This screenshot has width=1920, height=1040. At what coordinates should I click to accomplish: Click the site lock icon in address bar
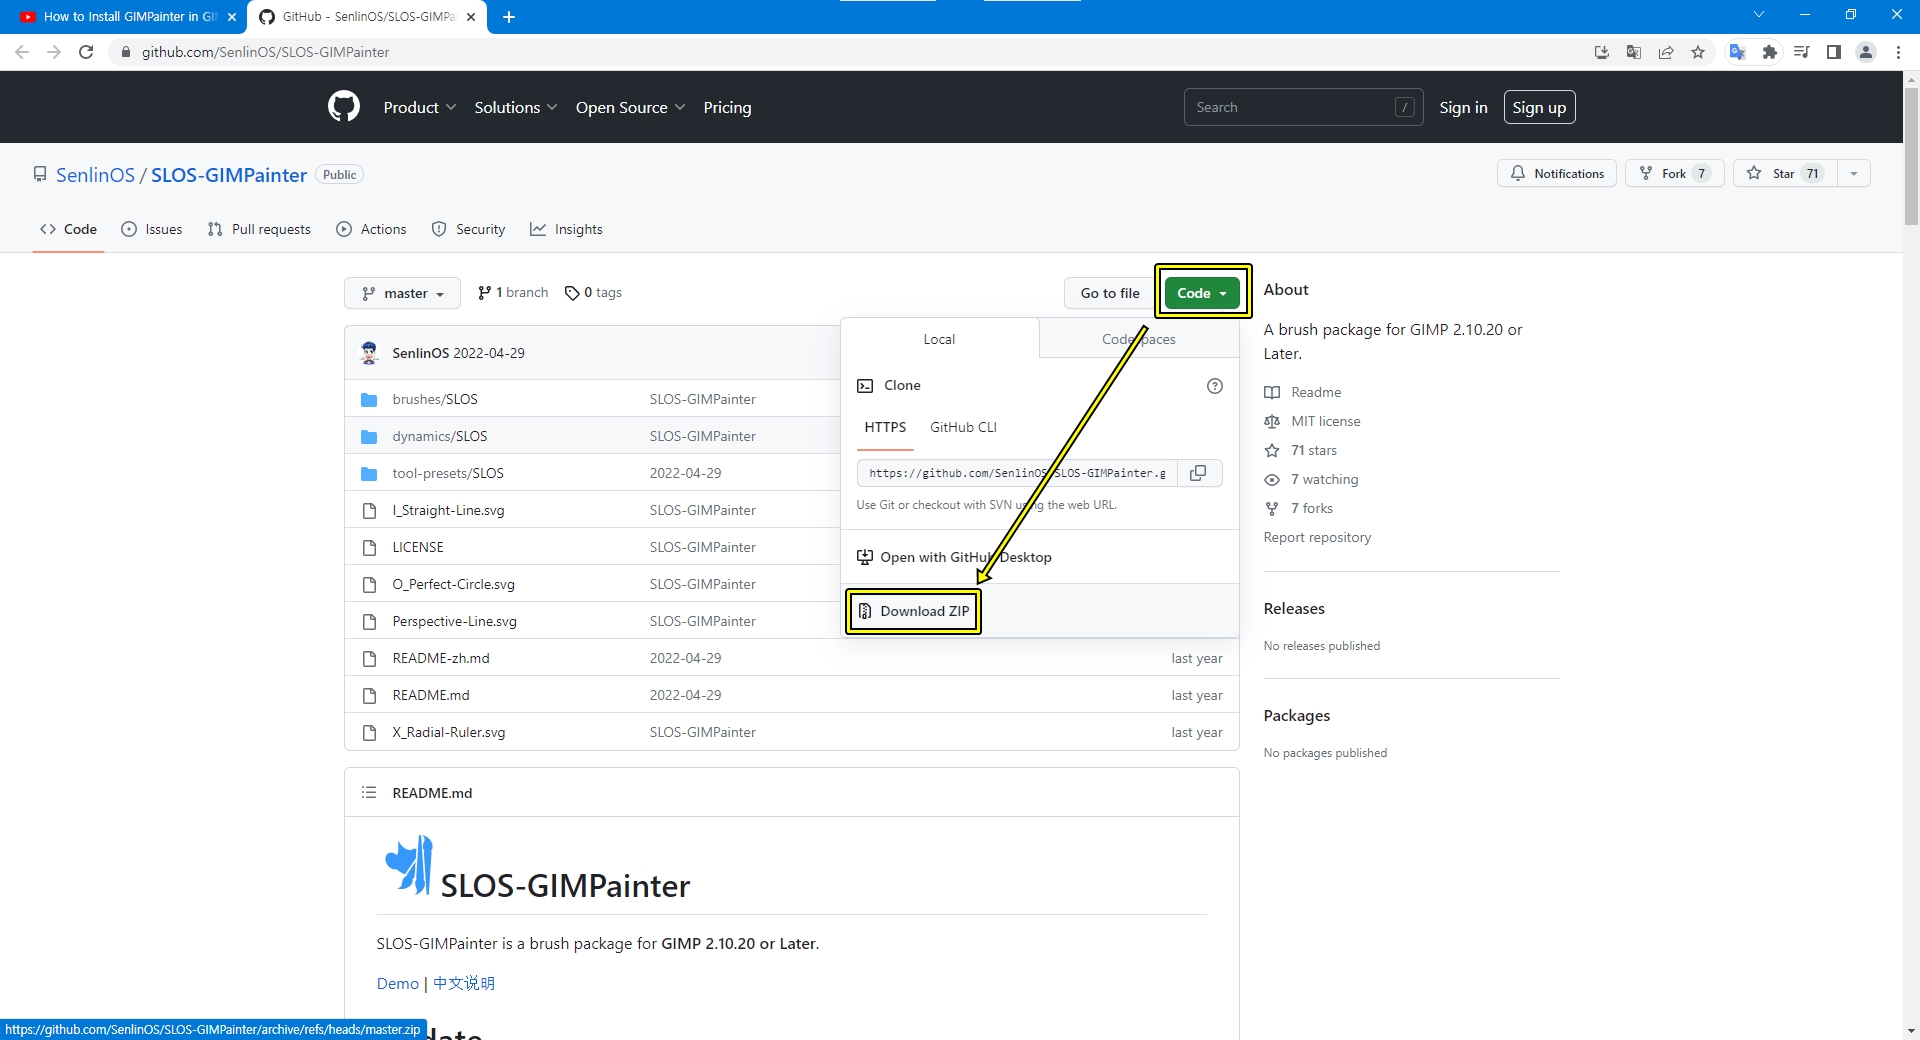pos(125,52)
